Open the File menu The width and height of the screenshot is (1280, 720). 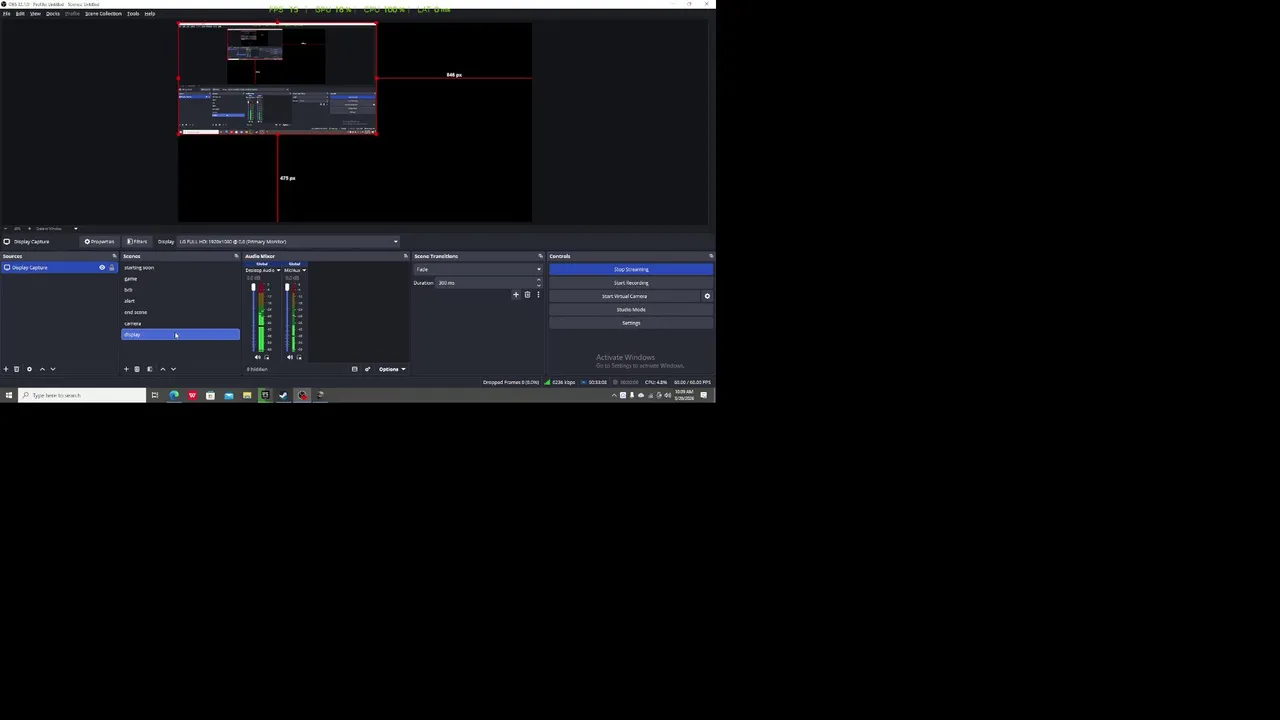(x=6, y=13)
